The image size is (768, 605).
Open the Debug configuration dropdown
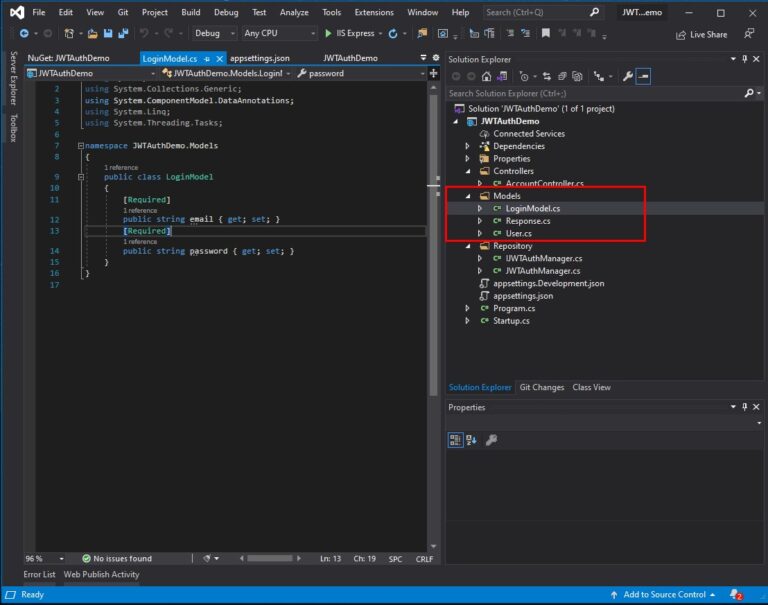[x=215, y=33]
